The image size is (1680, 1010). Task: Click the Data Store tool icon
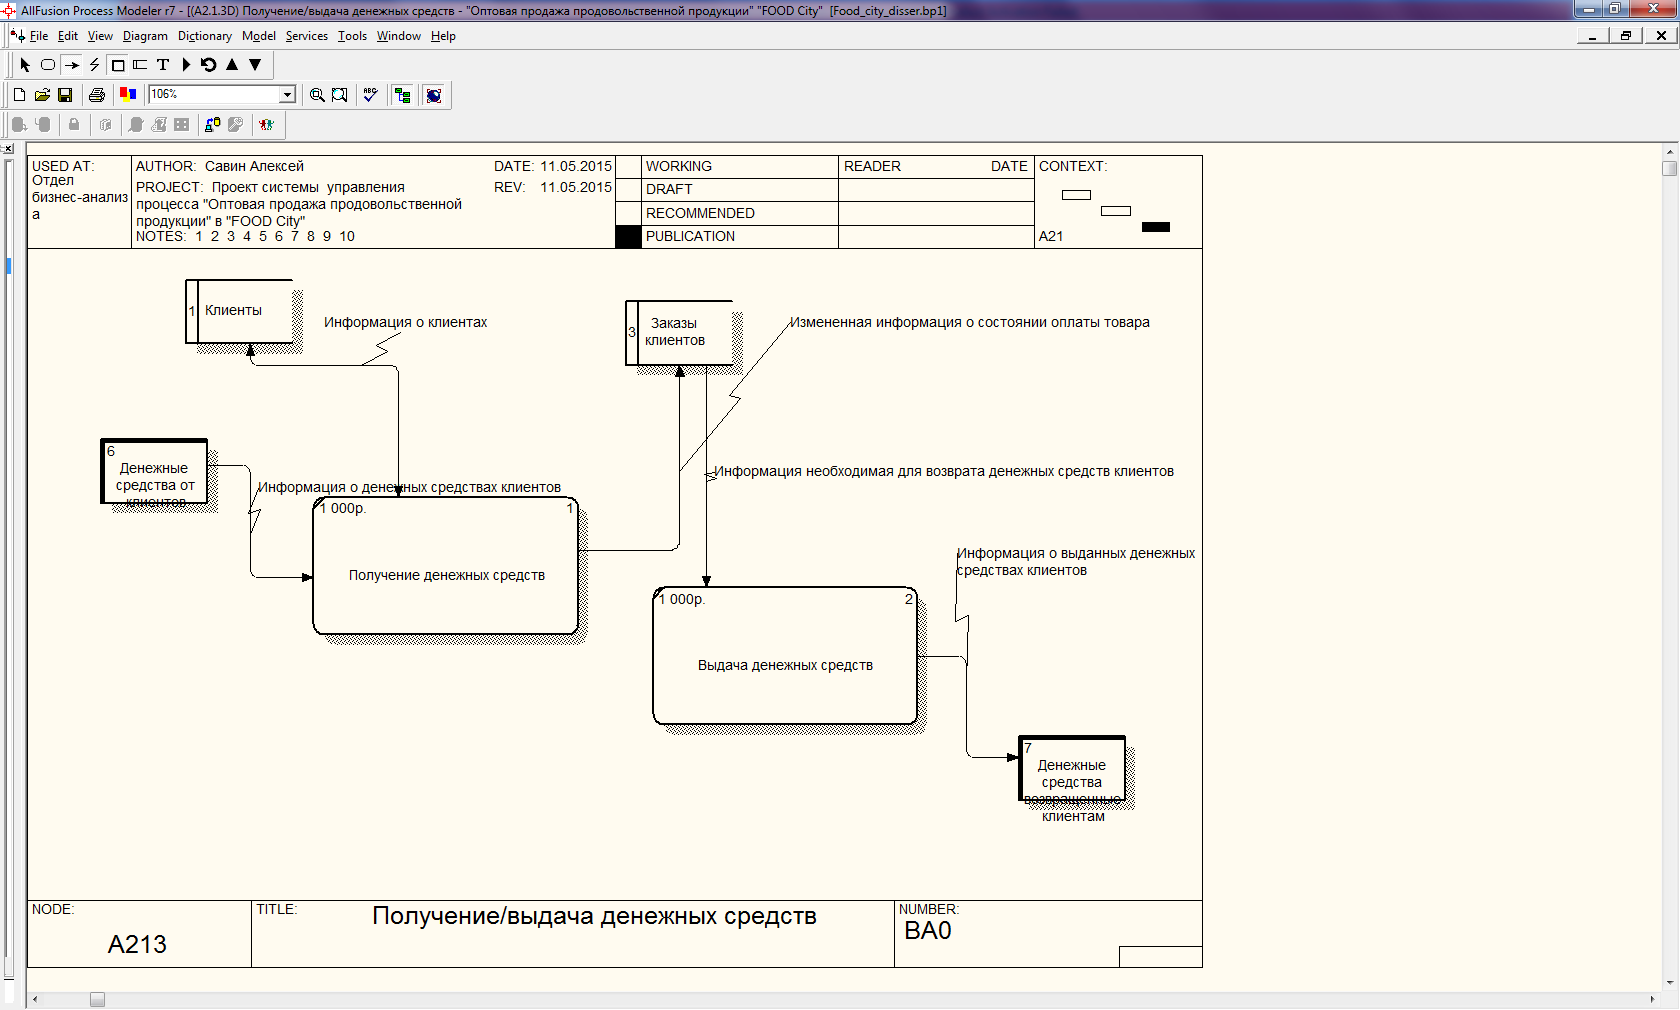140,65
